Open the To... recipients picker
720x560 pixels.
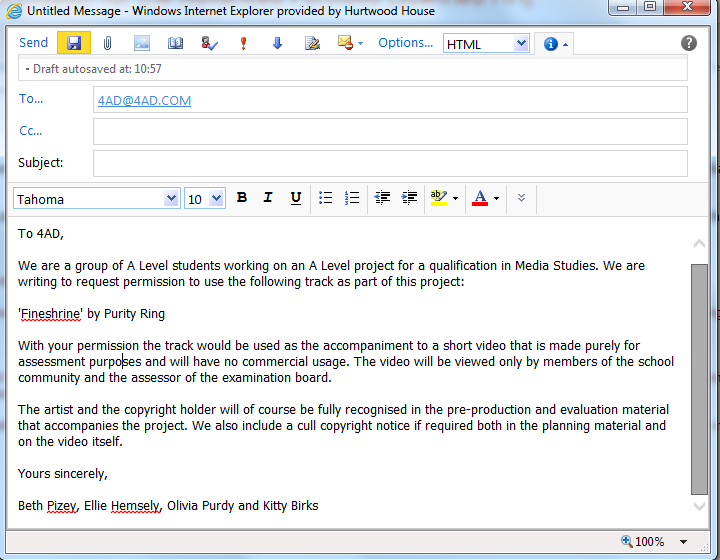pyautogui.click(x=31, y=99)
